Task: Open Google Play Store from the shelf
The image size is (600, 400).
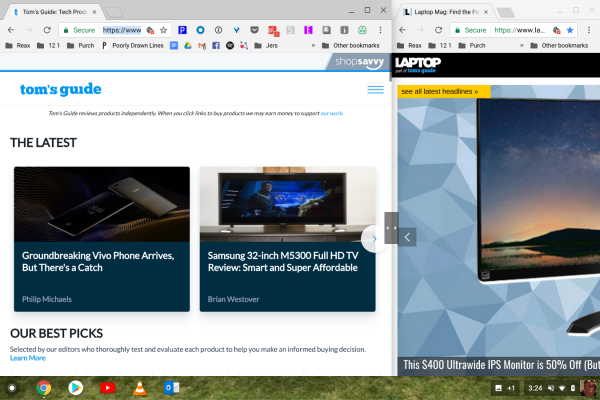Action: tap(76, 388)
